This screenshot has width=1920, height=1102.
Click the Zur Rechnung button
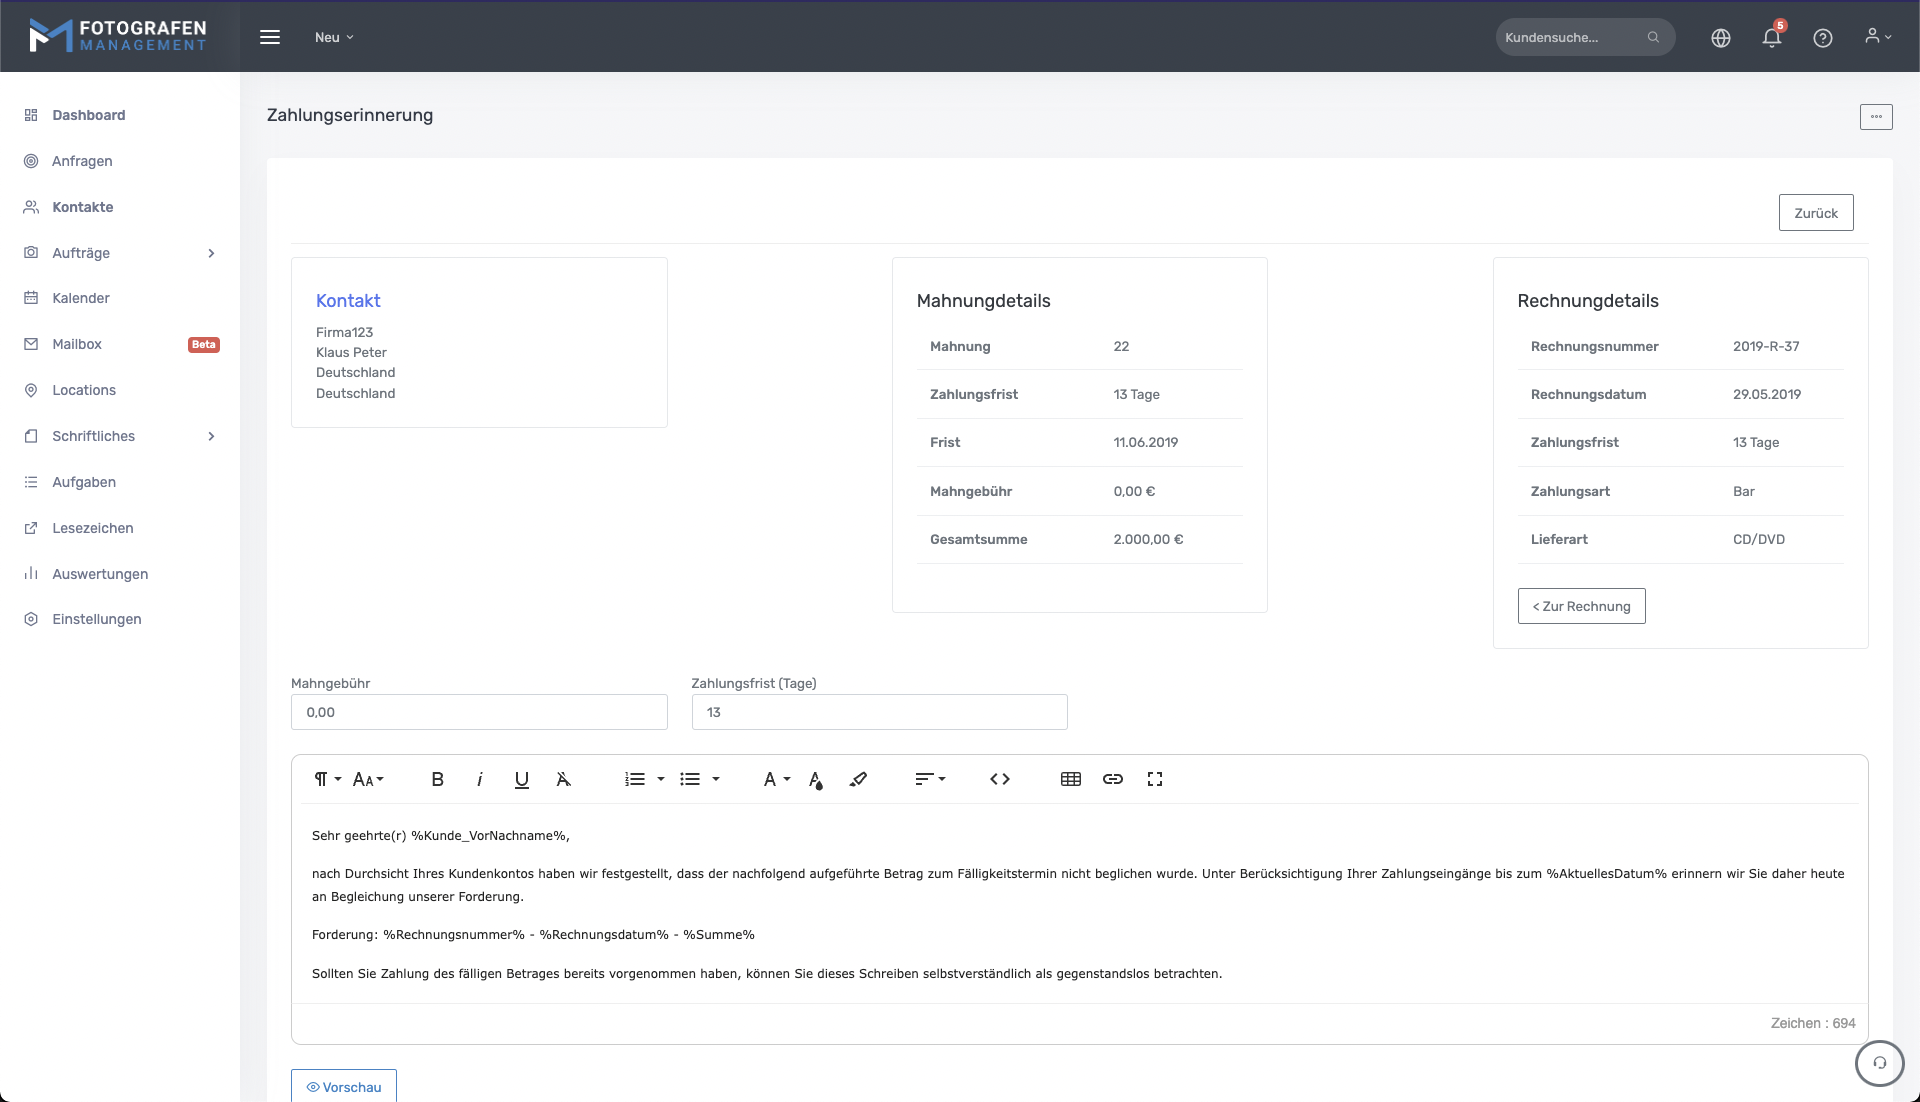tap(1581, 607)
